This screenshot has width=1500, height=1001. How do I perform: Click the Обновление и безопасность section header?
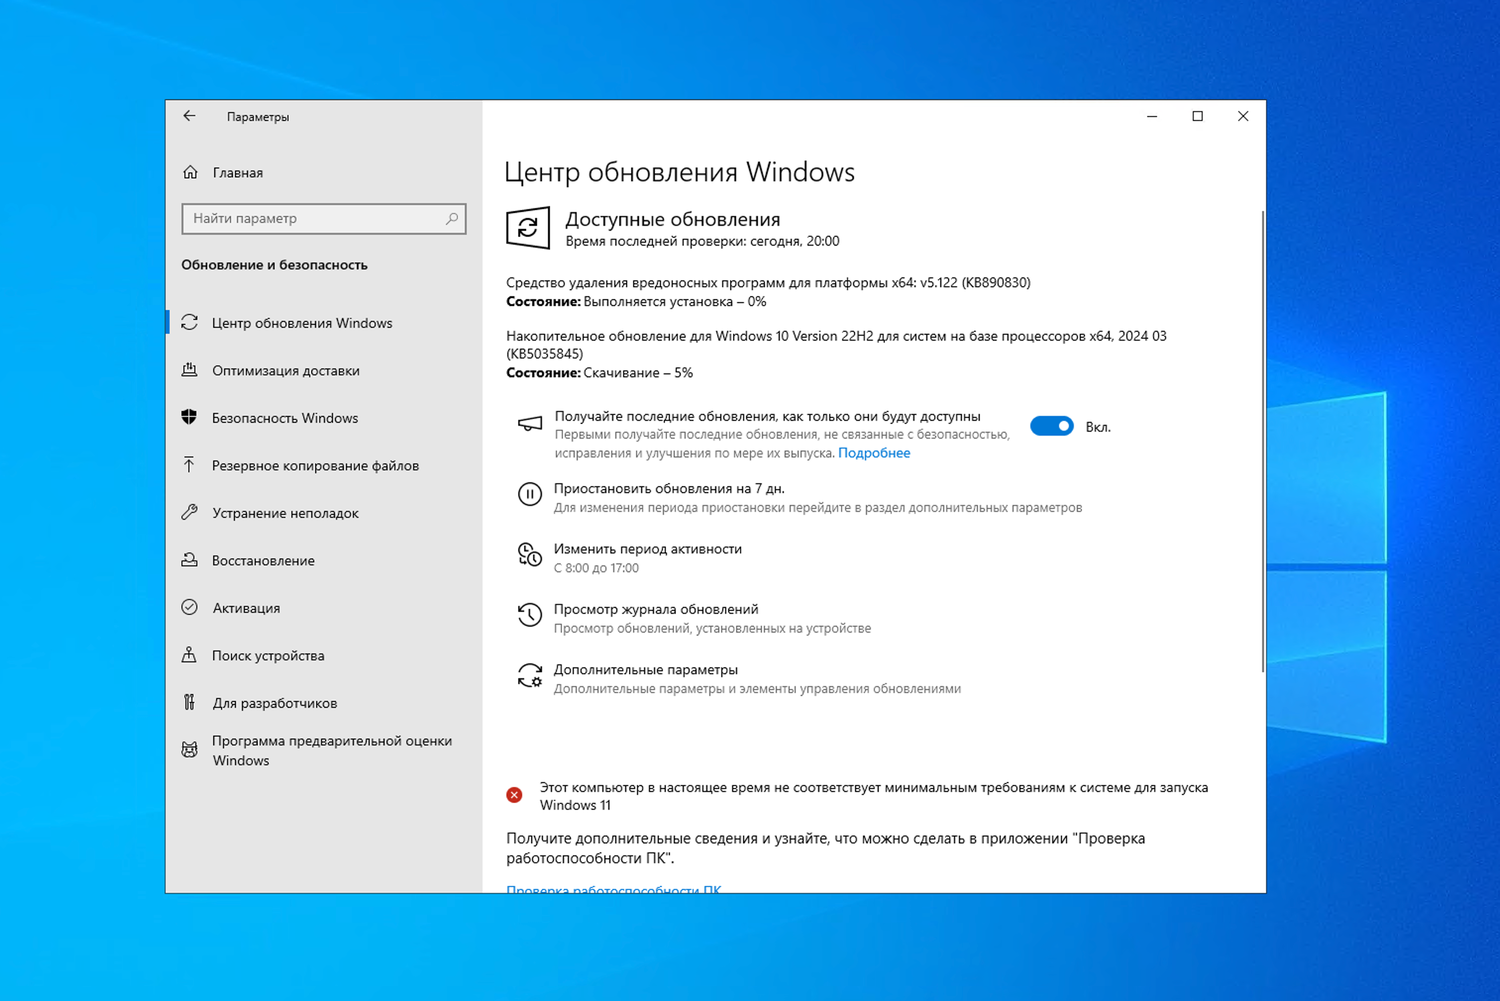[x=274, y=265]
